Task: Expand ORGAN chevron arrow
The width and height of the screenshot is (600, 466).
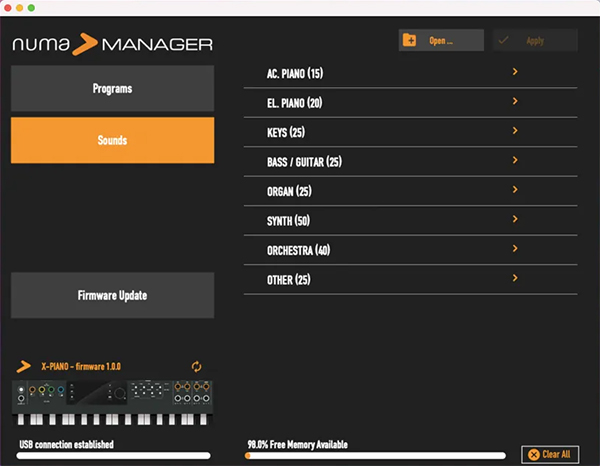Action: click(x=515, y=189)
